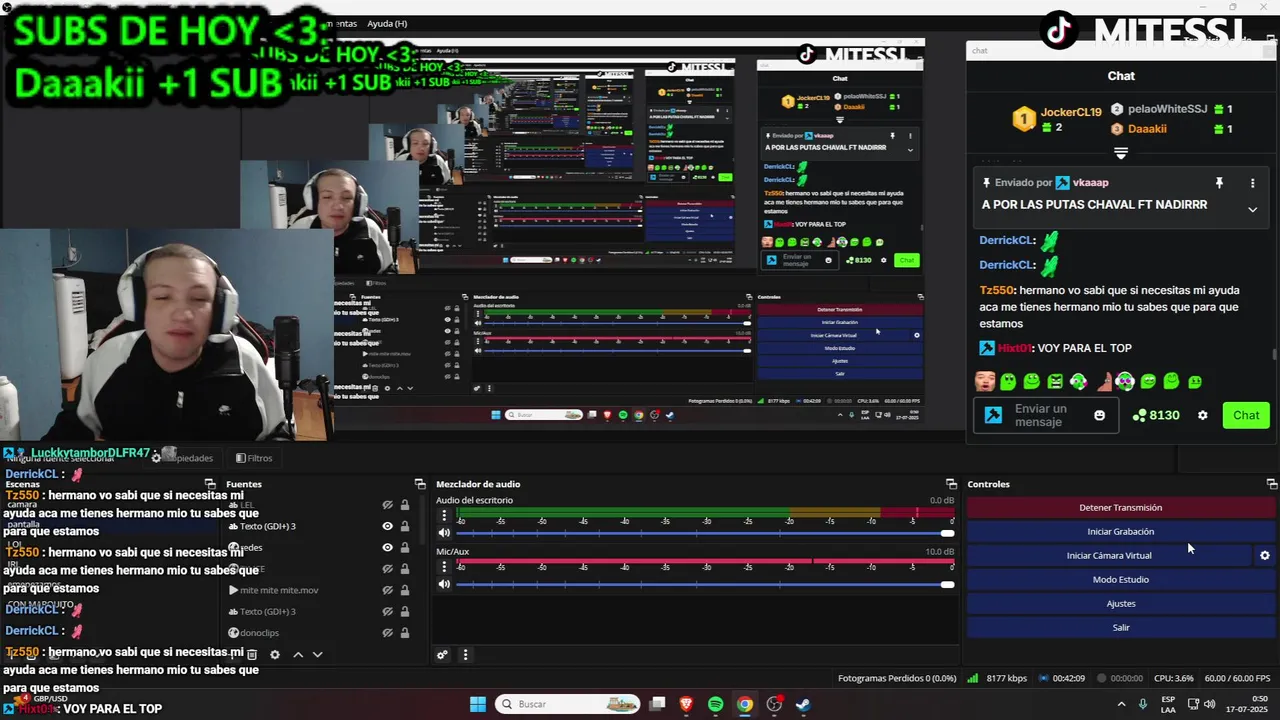Hide the redes source with eye icon

click(x=387, y=548)
